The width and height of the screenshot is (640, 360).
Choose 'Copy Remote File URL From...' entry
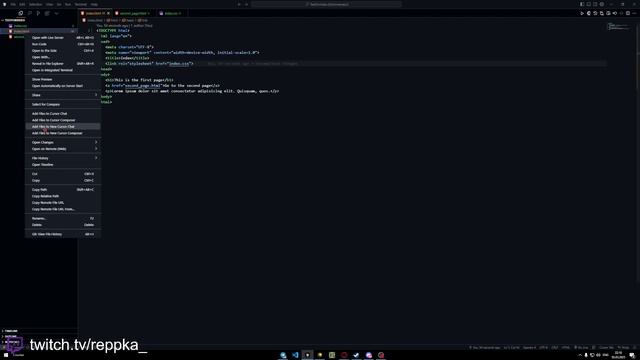tap(63, 209)
